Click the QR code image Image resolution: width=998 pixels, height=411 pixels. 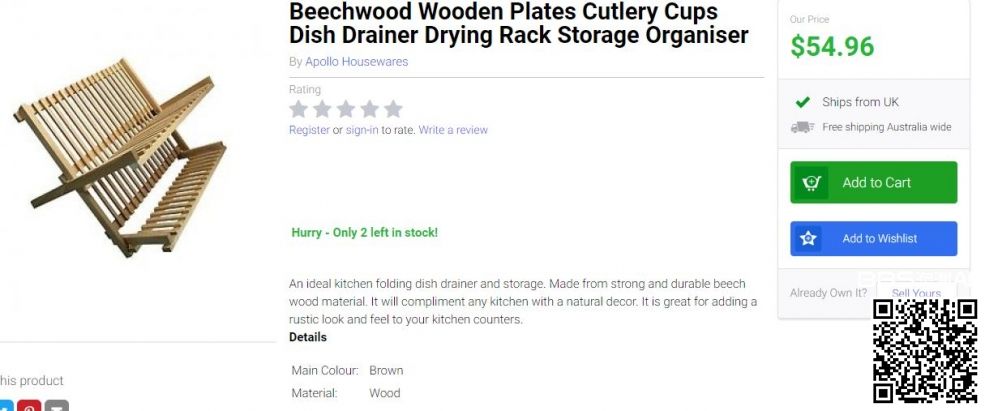(924, 350)
